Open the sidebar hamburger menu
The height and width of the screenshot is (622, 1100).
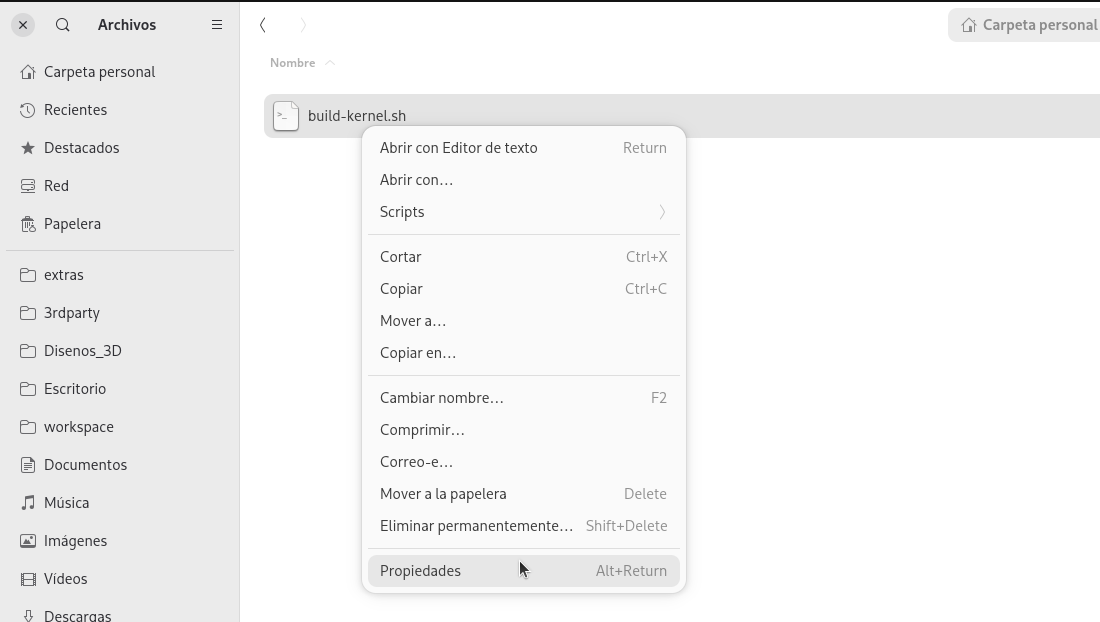(217, 25)
